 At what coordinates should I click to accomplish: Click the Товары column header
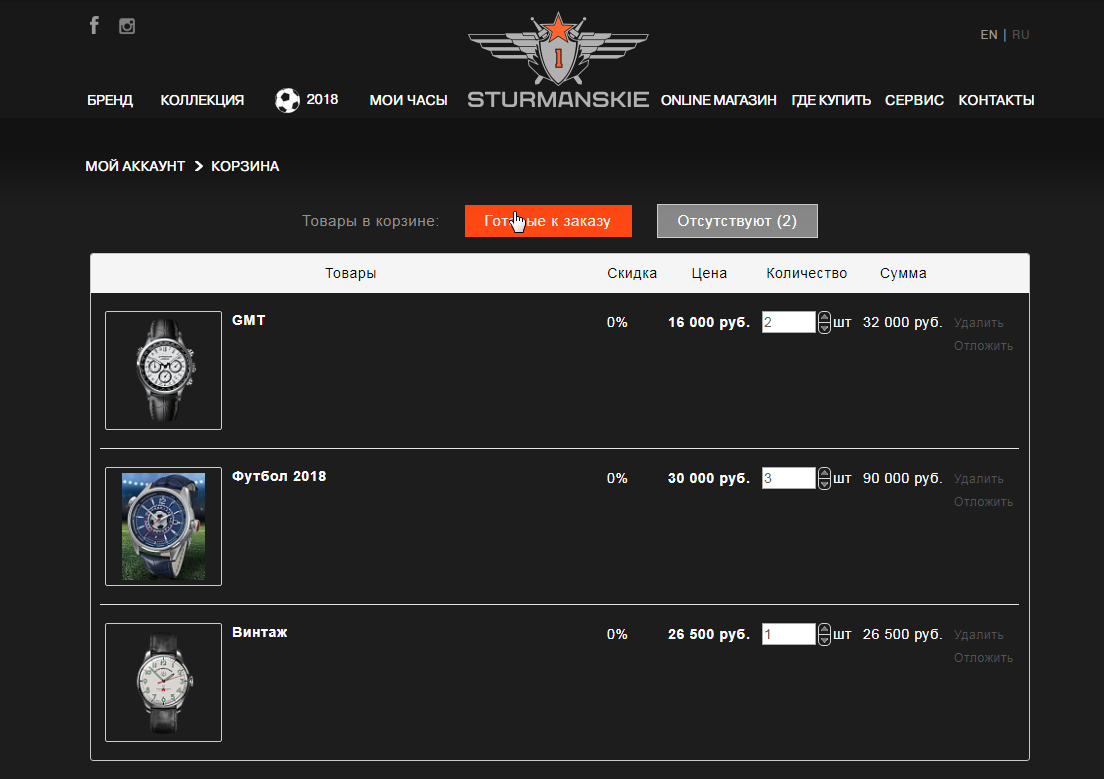point(351,273)
